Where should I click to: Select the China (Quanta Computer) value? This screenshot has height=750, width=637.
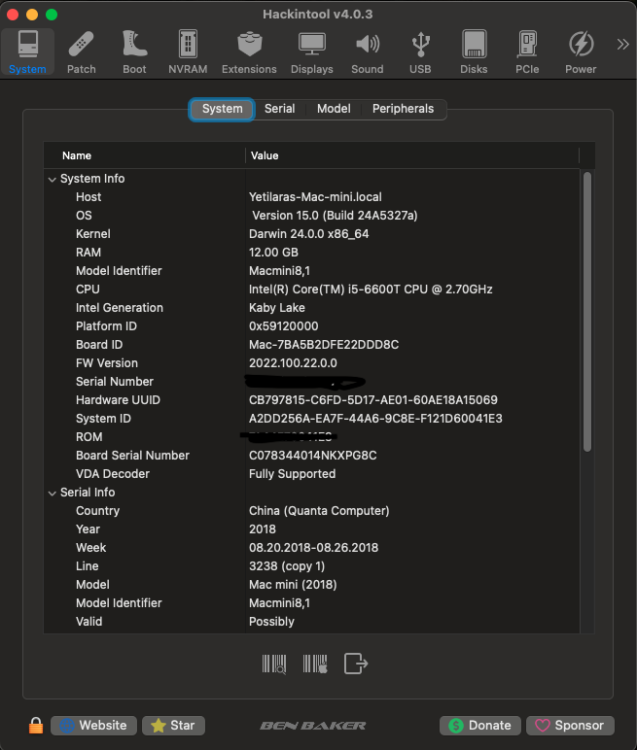pyautogui.click(x=319, y=511)
